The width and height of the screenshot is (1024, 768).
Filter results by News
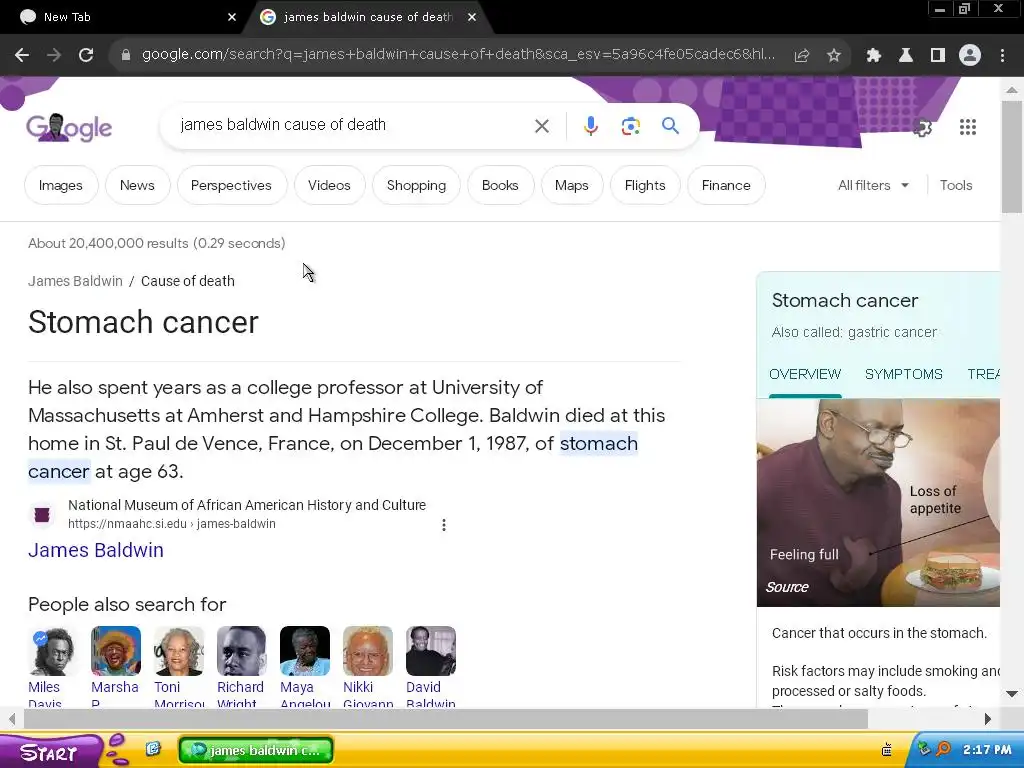137,185
